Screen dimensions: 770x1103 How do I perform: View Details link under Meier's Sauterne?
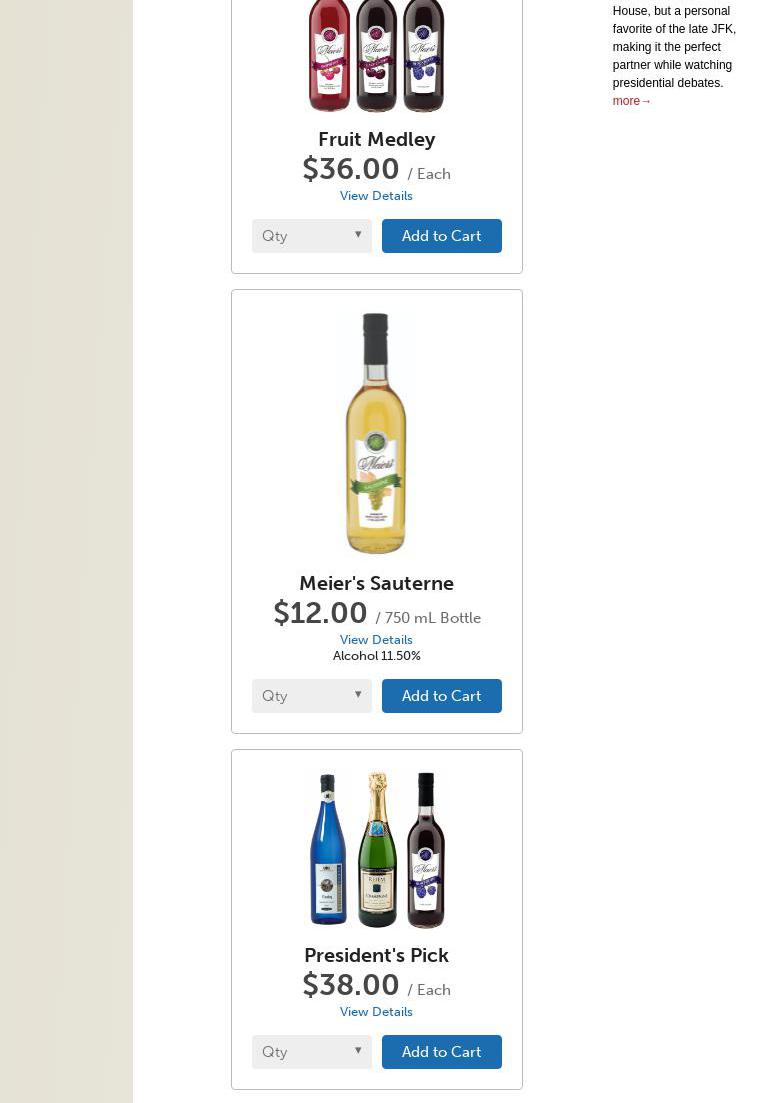coord(376,640)
